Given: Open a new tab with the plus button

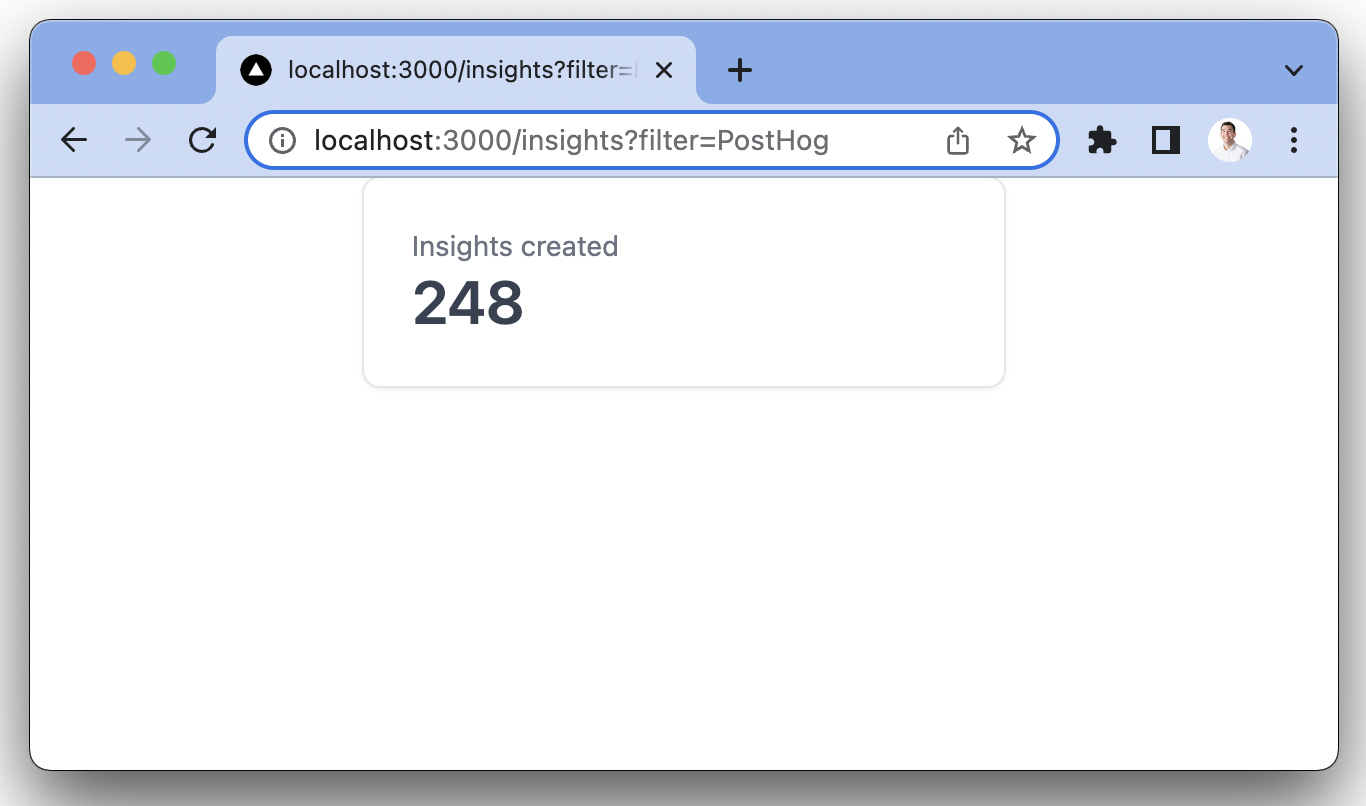Looking at the screenshot, I should (x=739, y=70).
